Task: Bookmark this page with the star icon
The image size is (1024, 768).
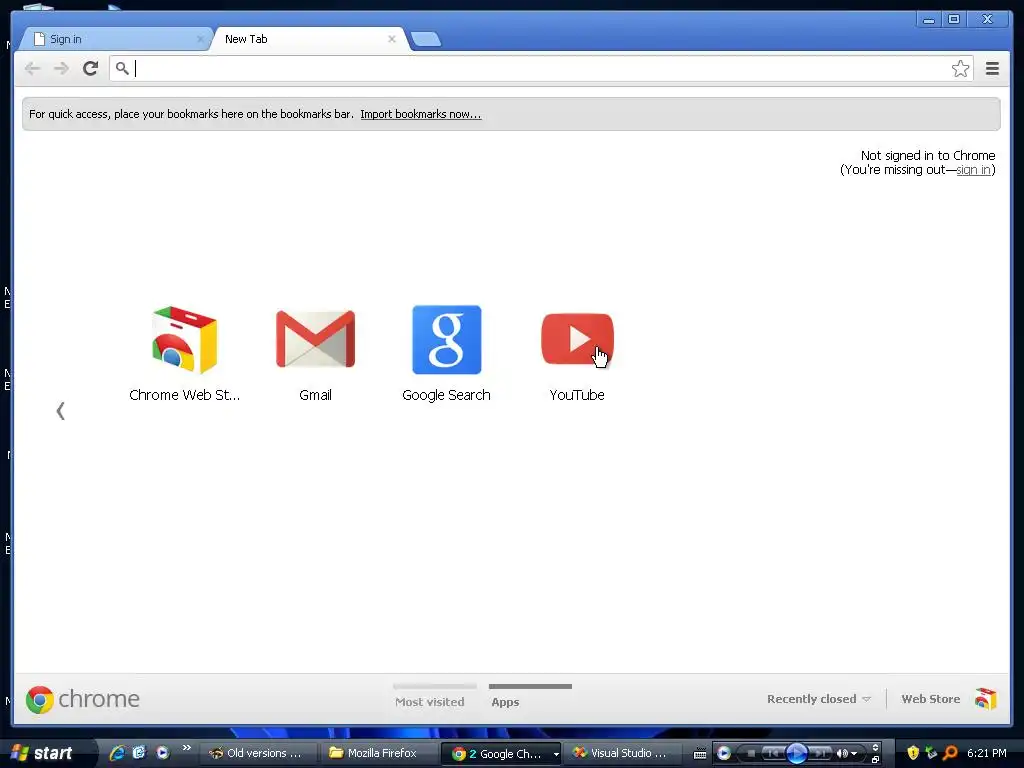Action: (960, 68)
